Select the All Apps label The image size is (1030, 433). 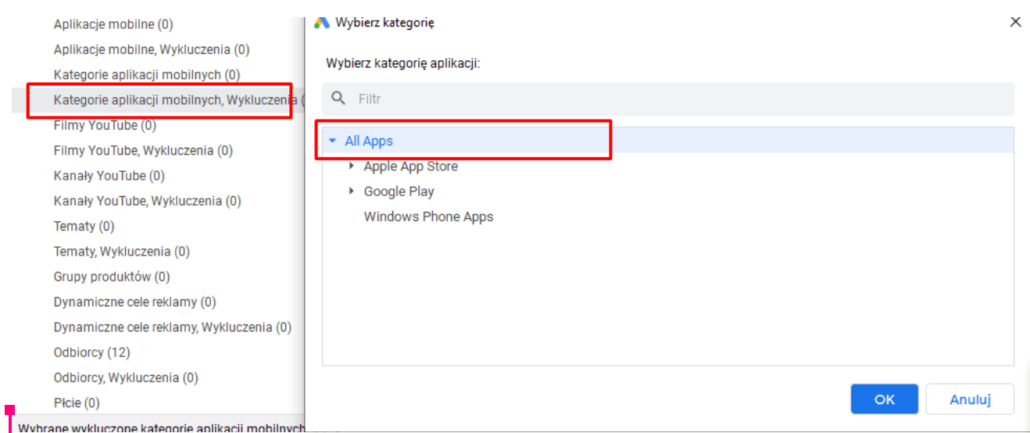[369, 141]
